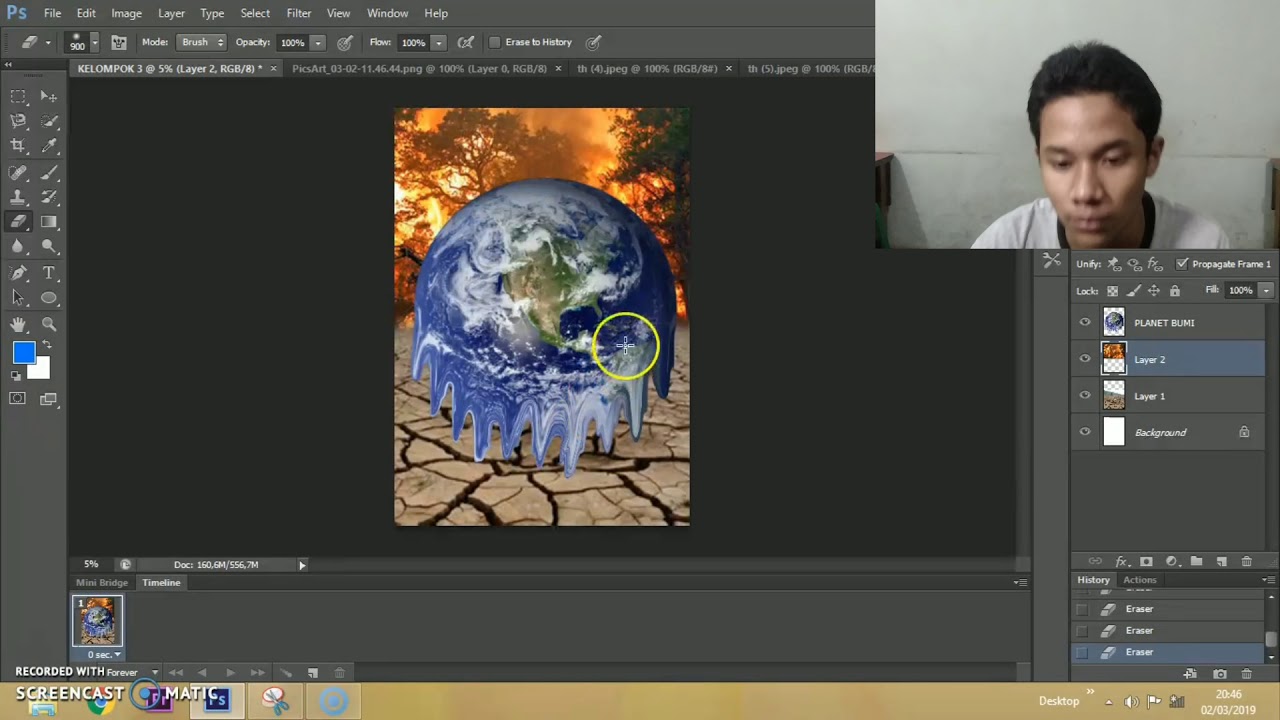The width and height of the screenshot is (1280, 720).
Task: Open the brush panel toggle icon
Action: (x=118, y=42)
